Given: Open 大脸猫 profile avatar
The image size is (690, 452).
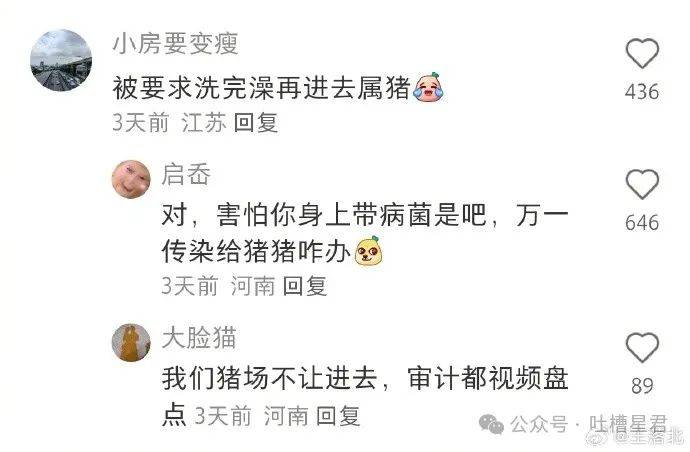Looking at the screenshot, I should pyautogui.click(x=131, y=343).
